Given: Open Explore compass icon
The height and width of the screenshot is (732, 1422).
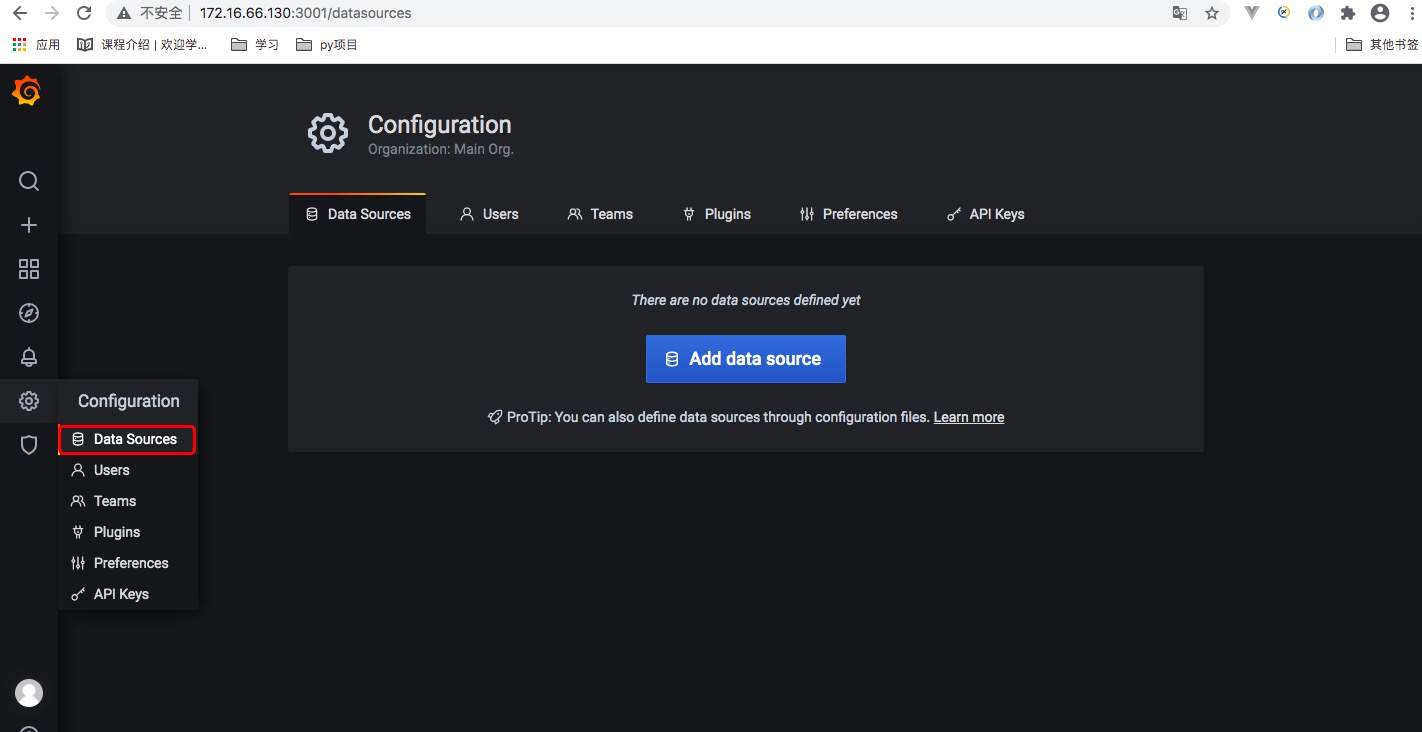Looking at the screenshot, I should 29,313.
